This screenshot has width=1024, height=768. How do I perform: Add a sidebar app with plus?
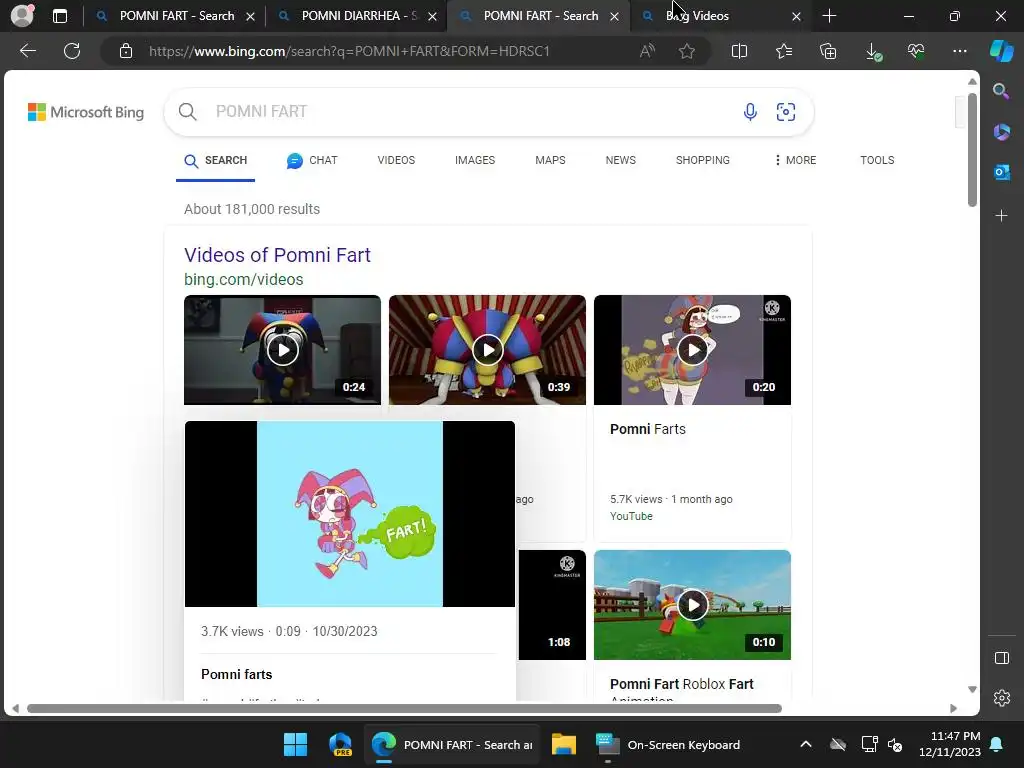coord(1001,216)
